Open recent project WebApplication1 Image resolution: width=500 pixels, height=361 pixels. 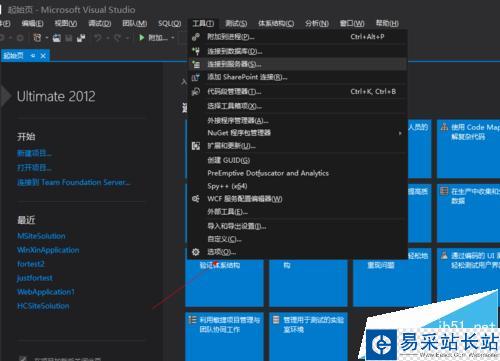click(x=46, y=292)
